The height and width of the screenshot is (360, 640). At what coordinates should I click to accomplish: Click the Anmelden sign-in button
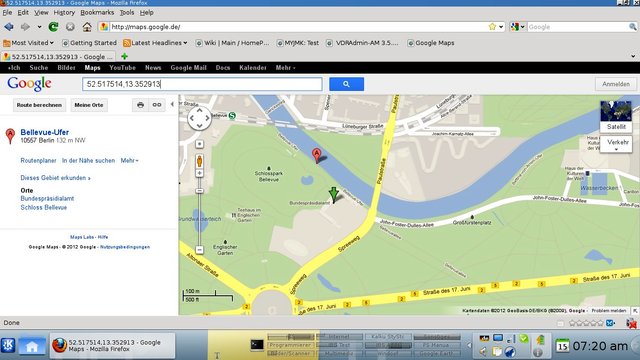[616, 84]
